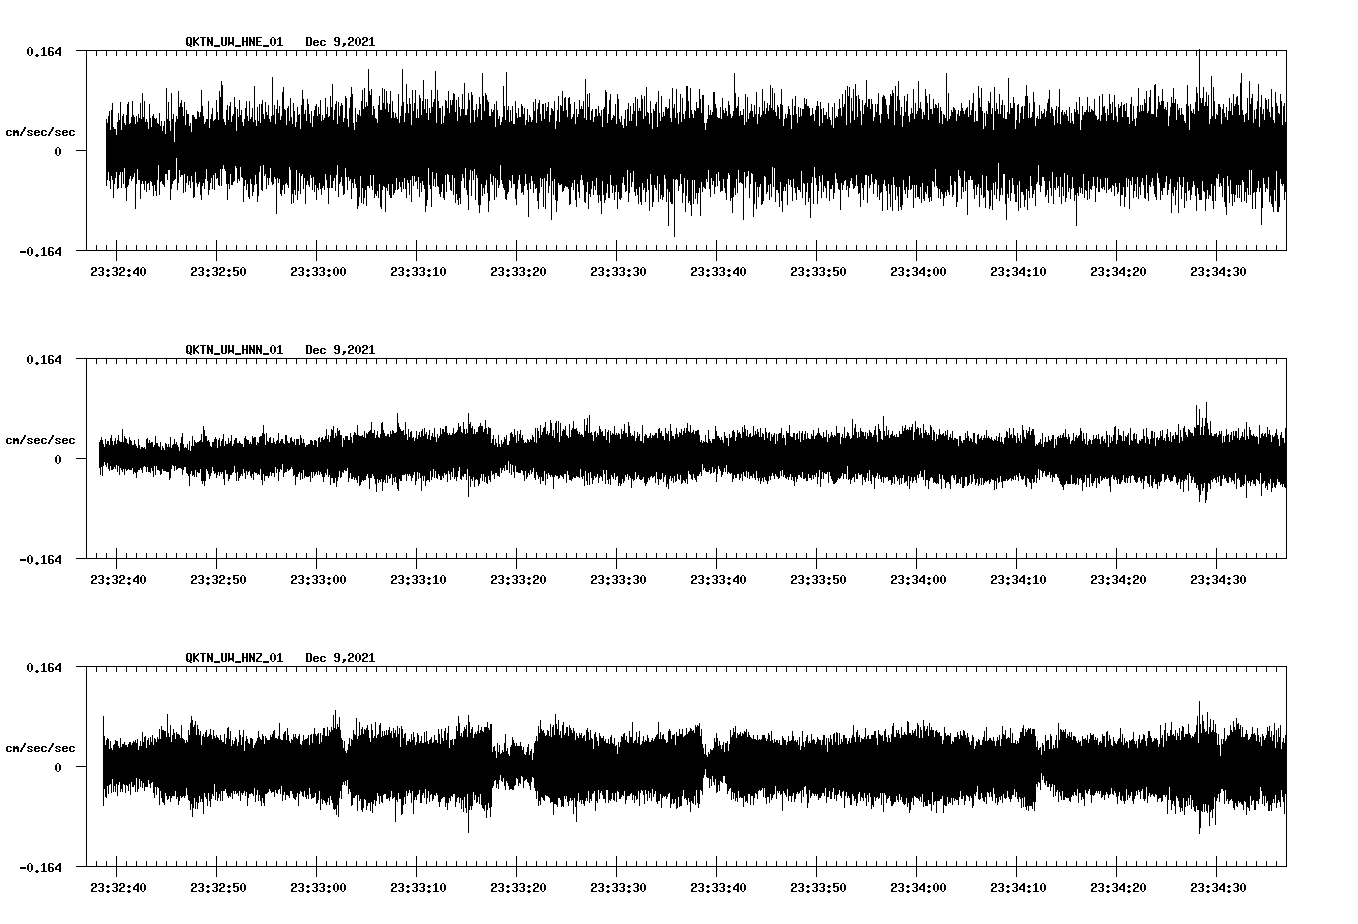
Task: Click the 0.164 upper limit on HNZ axis
Action: (43, 667)
